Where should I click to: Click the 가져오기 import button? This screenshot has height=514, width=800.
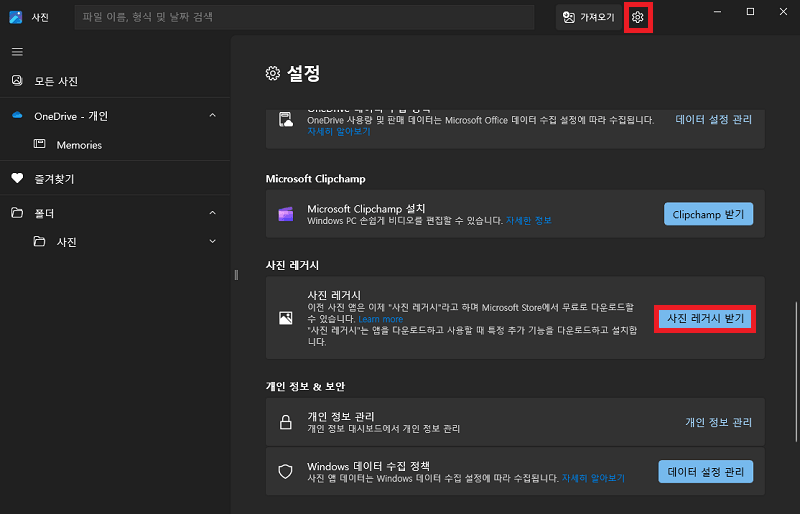(x=589, y=17)
